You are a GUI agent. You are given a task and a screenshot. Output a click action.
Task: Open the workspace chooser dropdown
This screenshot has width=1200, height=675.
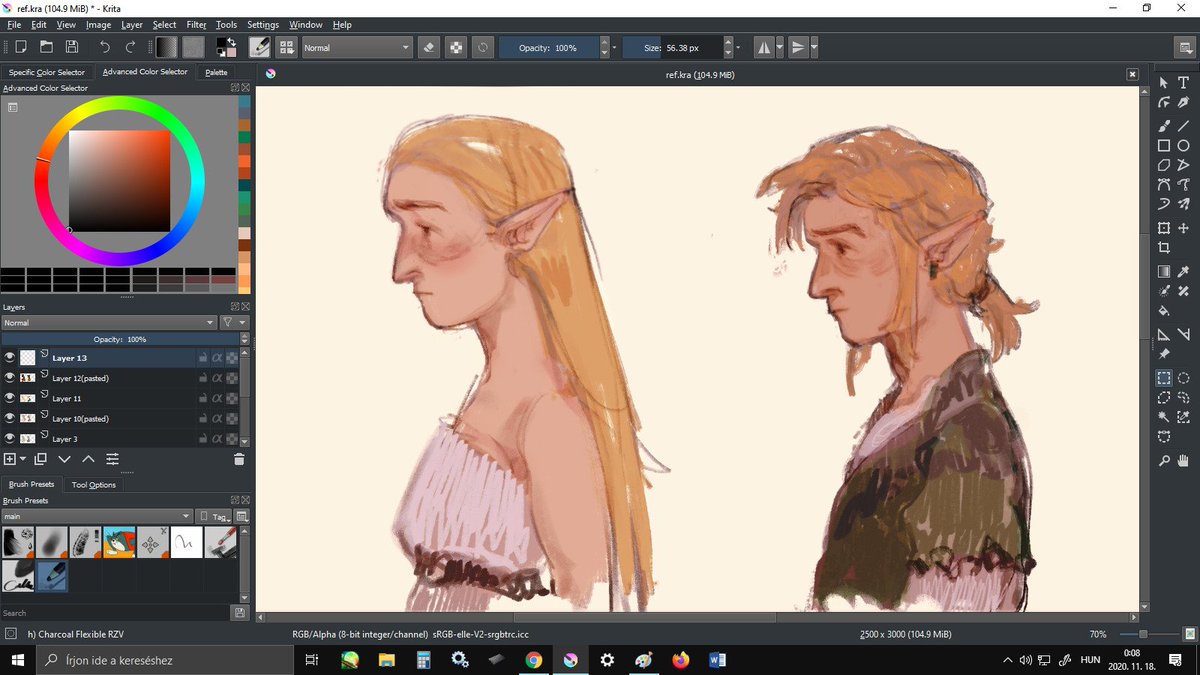click(x=1183, y=47)
